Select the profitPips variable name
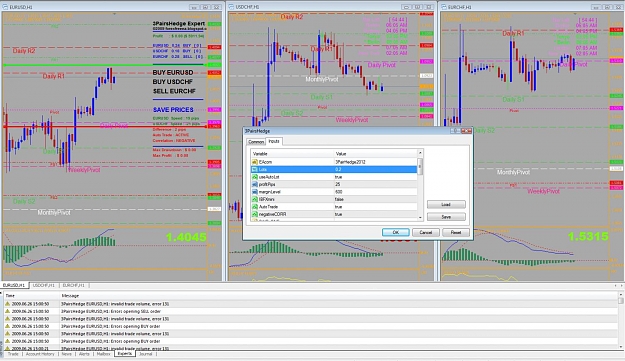 267,184
